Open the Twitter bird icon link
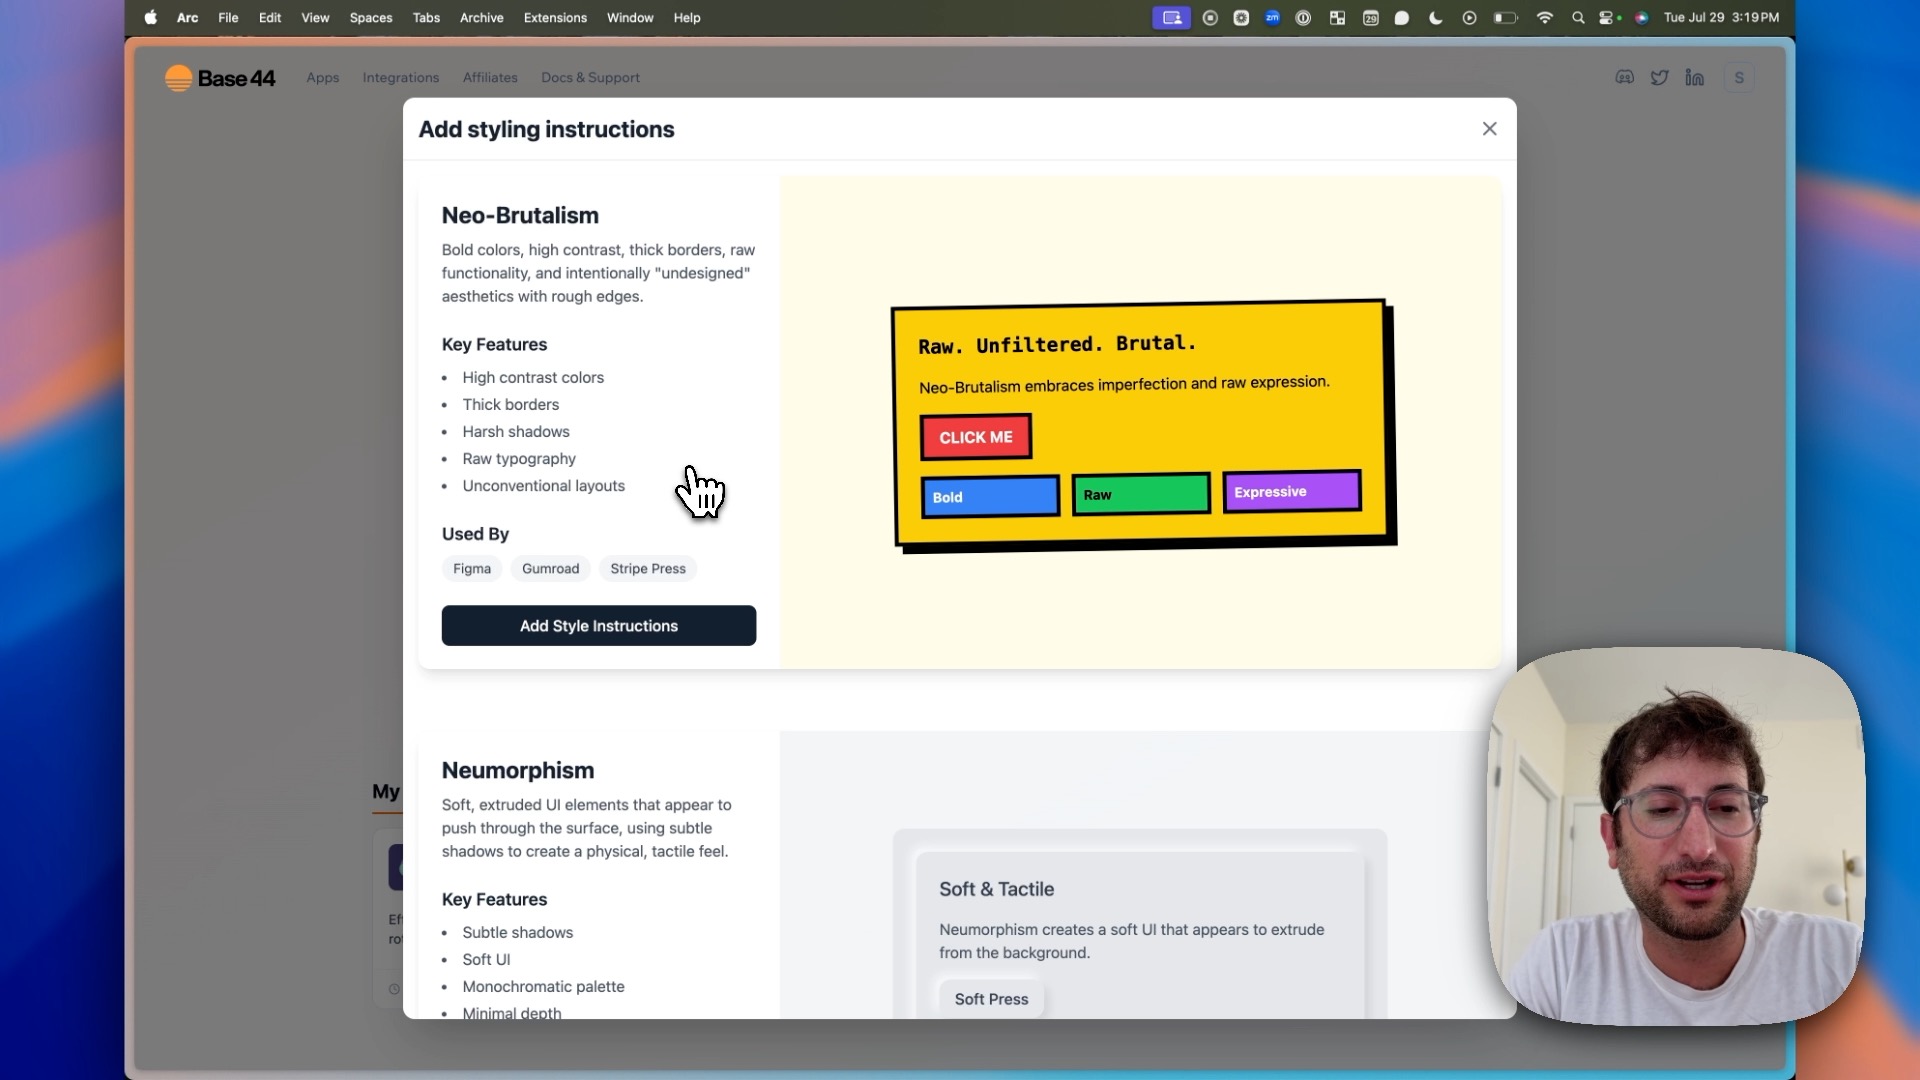Screen dimensions: 1920x1080 click(x=1660, y=78)
